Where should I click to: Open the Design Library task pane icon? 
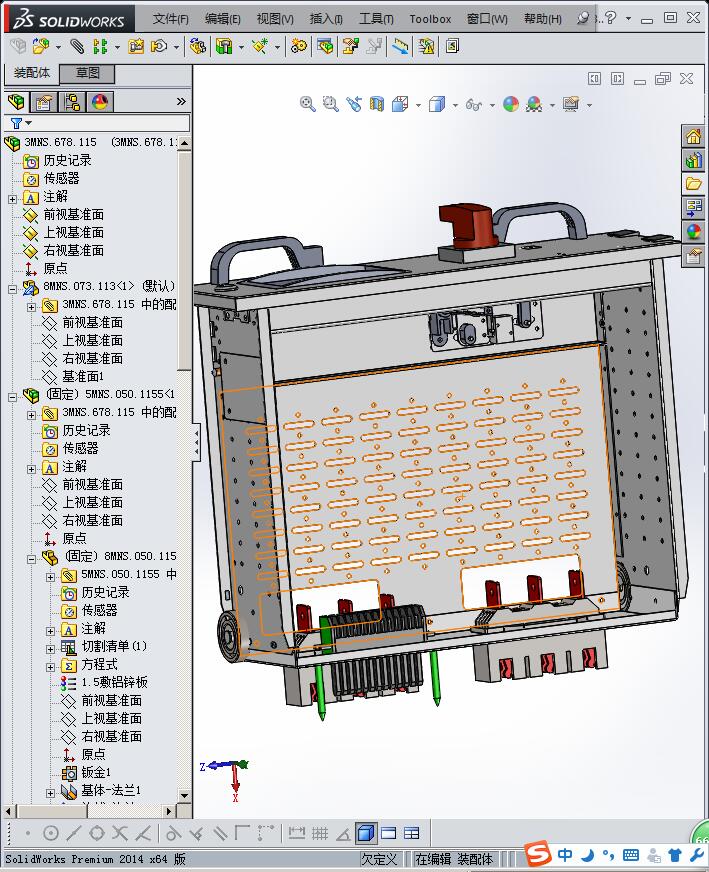point(693,161)
